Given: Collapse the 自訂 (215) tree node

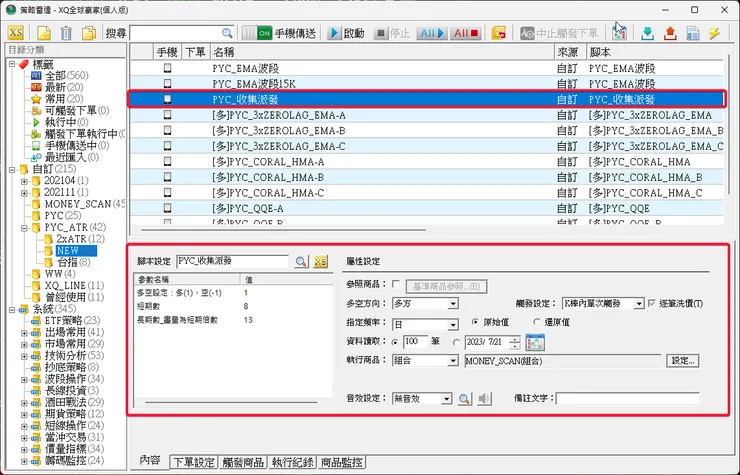Looking at the screenshot, I should click(x=12, y=169).
